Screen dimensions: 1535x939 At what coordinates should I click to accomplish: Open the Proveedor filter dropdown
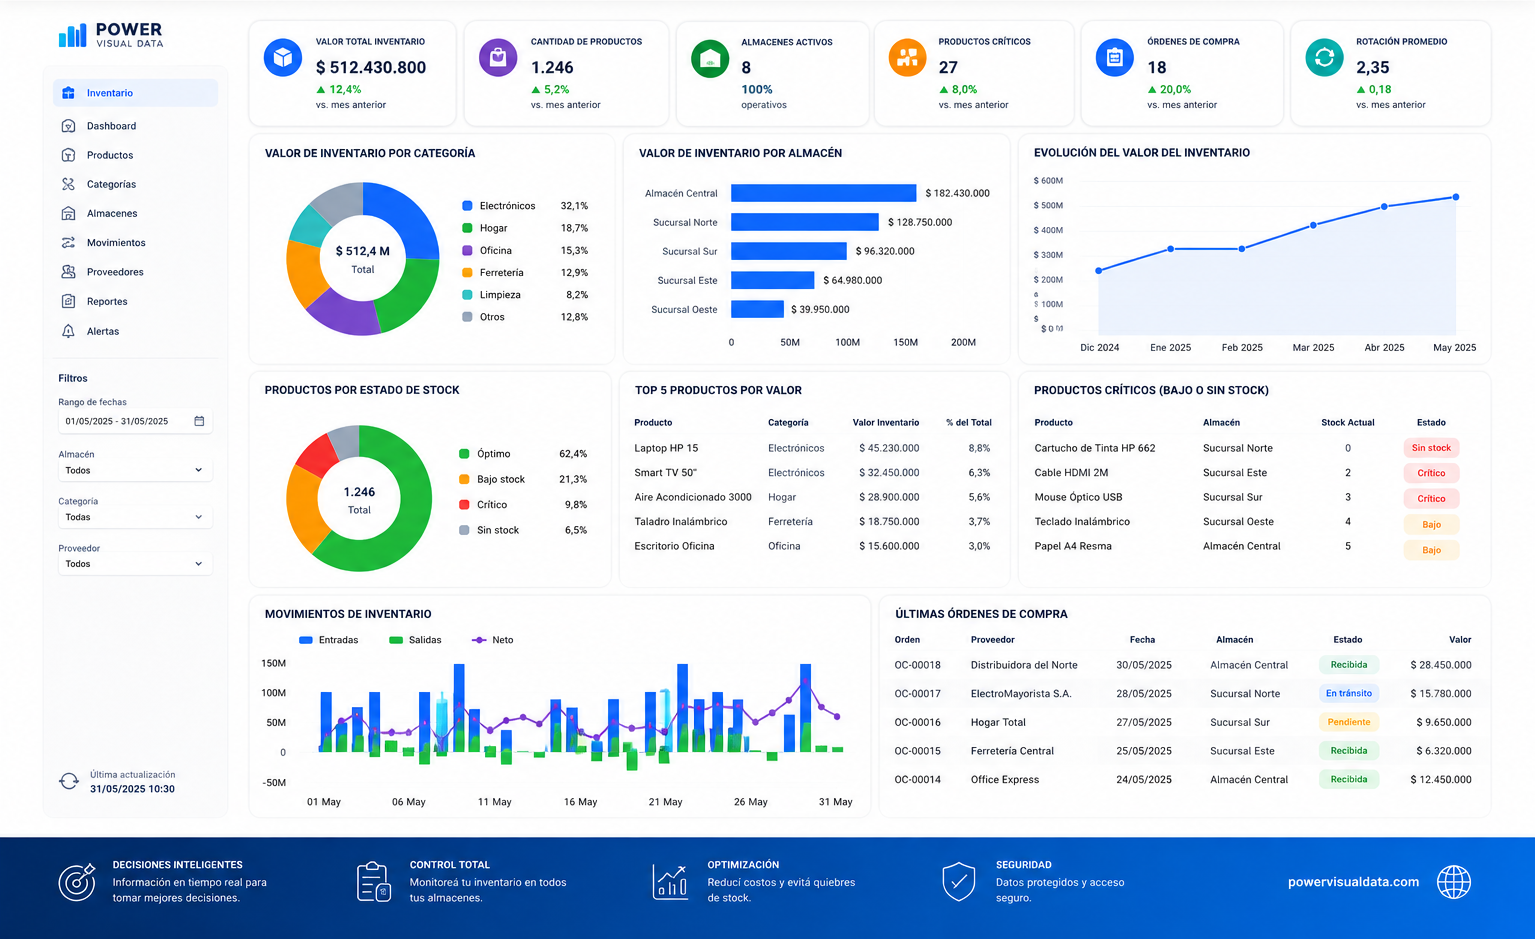(134, 564)
